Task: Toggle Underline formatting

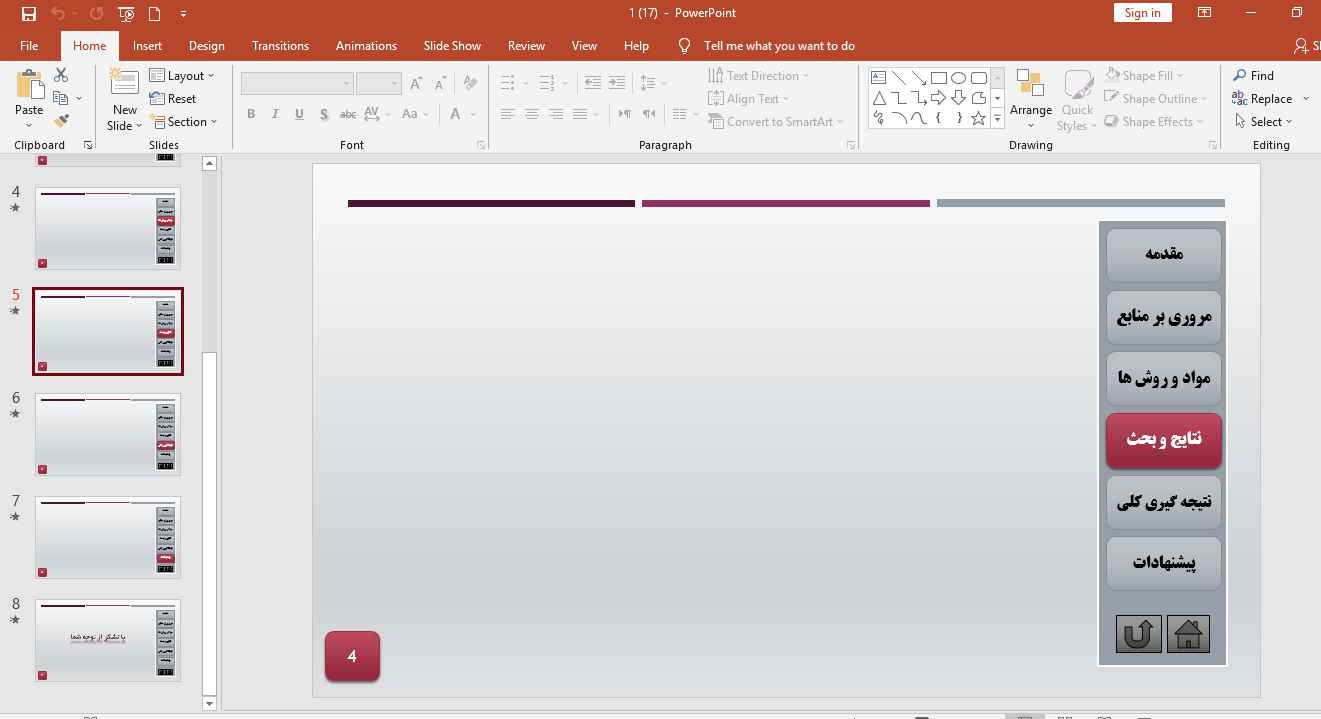Action: point(299,114)
